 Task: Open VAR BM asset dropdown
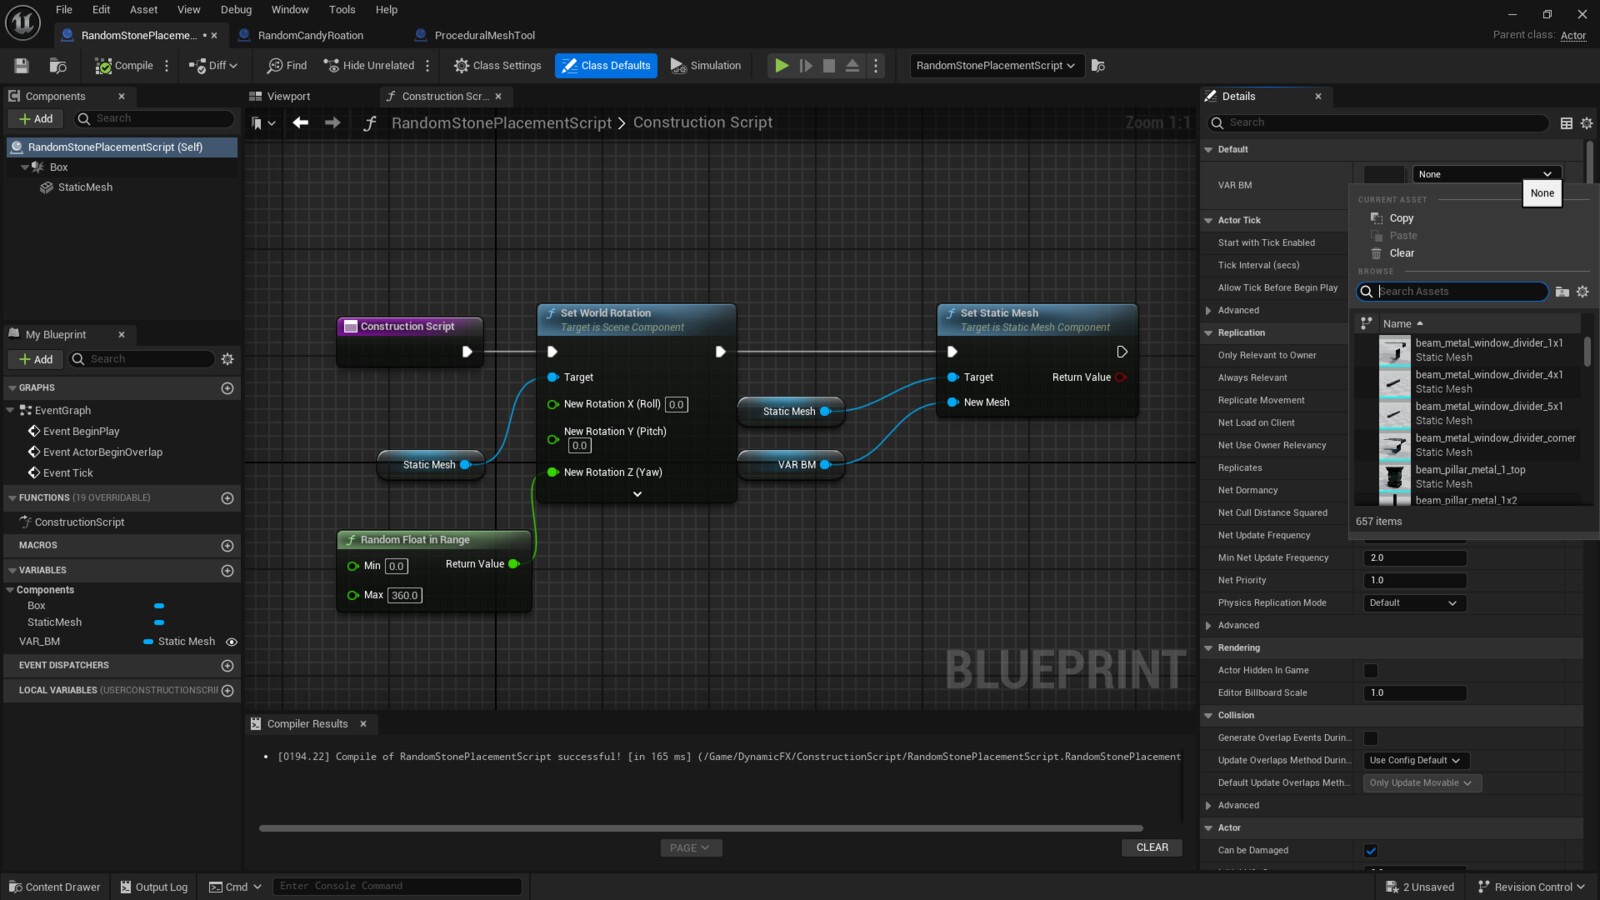[1486, 174]
